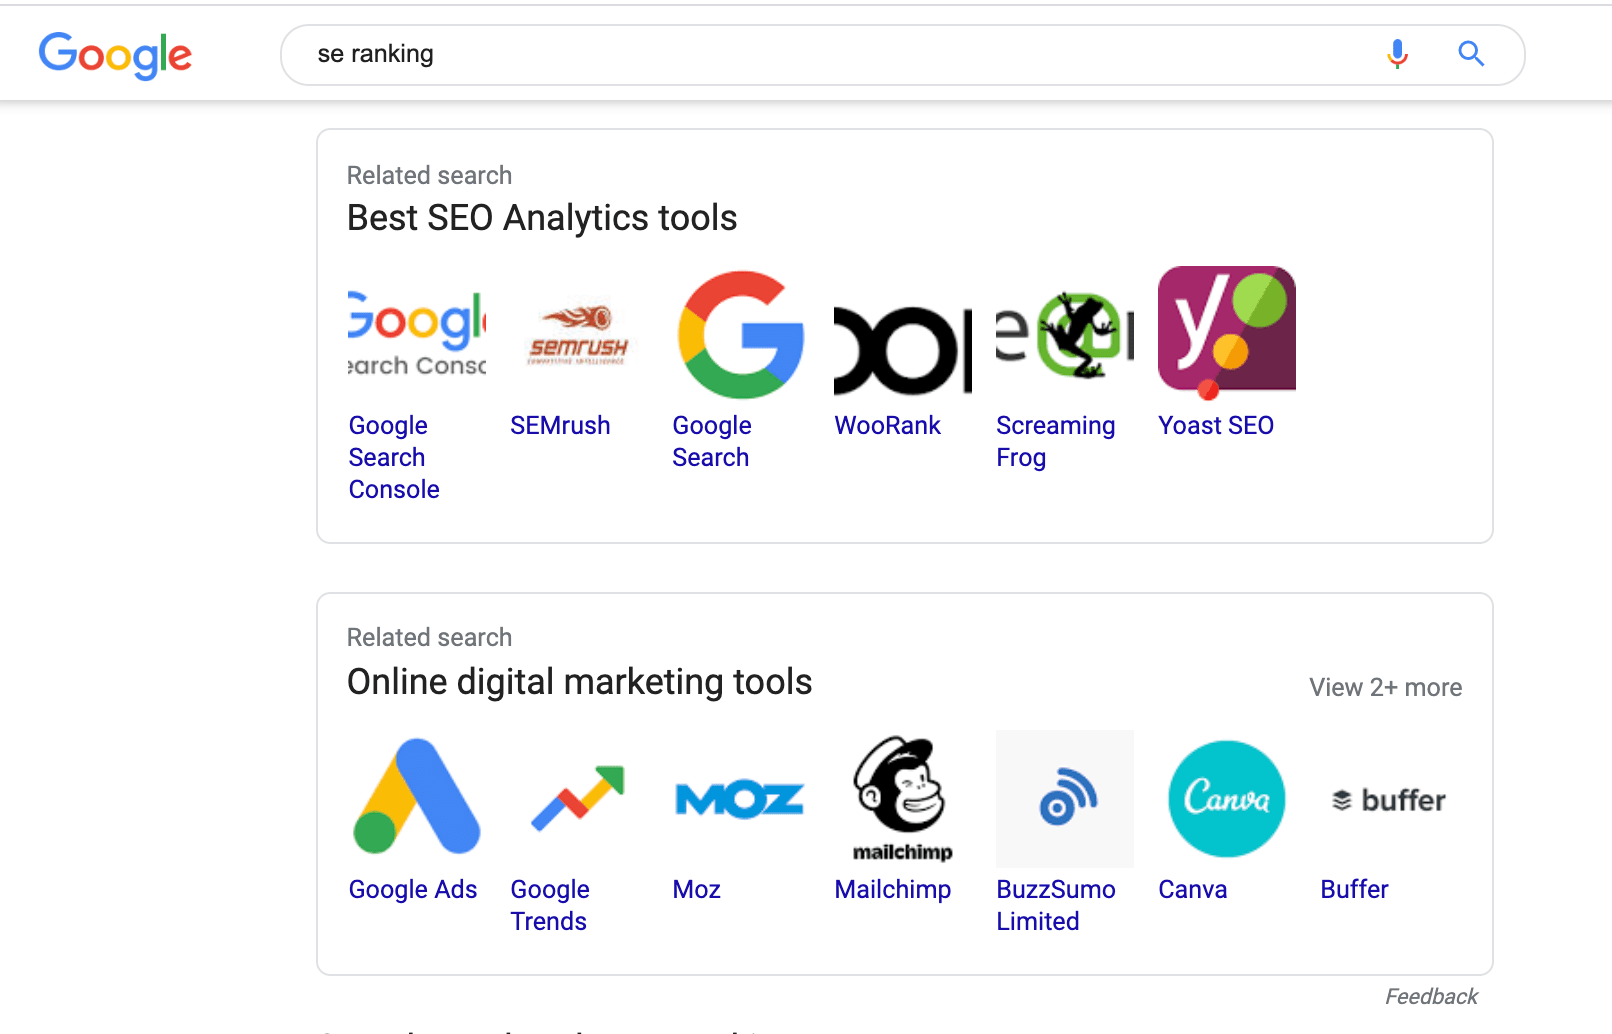Screen dimensions: 1612x1034
Task: Click the Google Search Console text link
Action: pyautogui.click(x=394, y=457)
